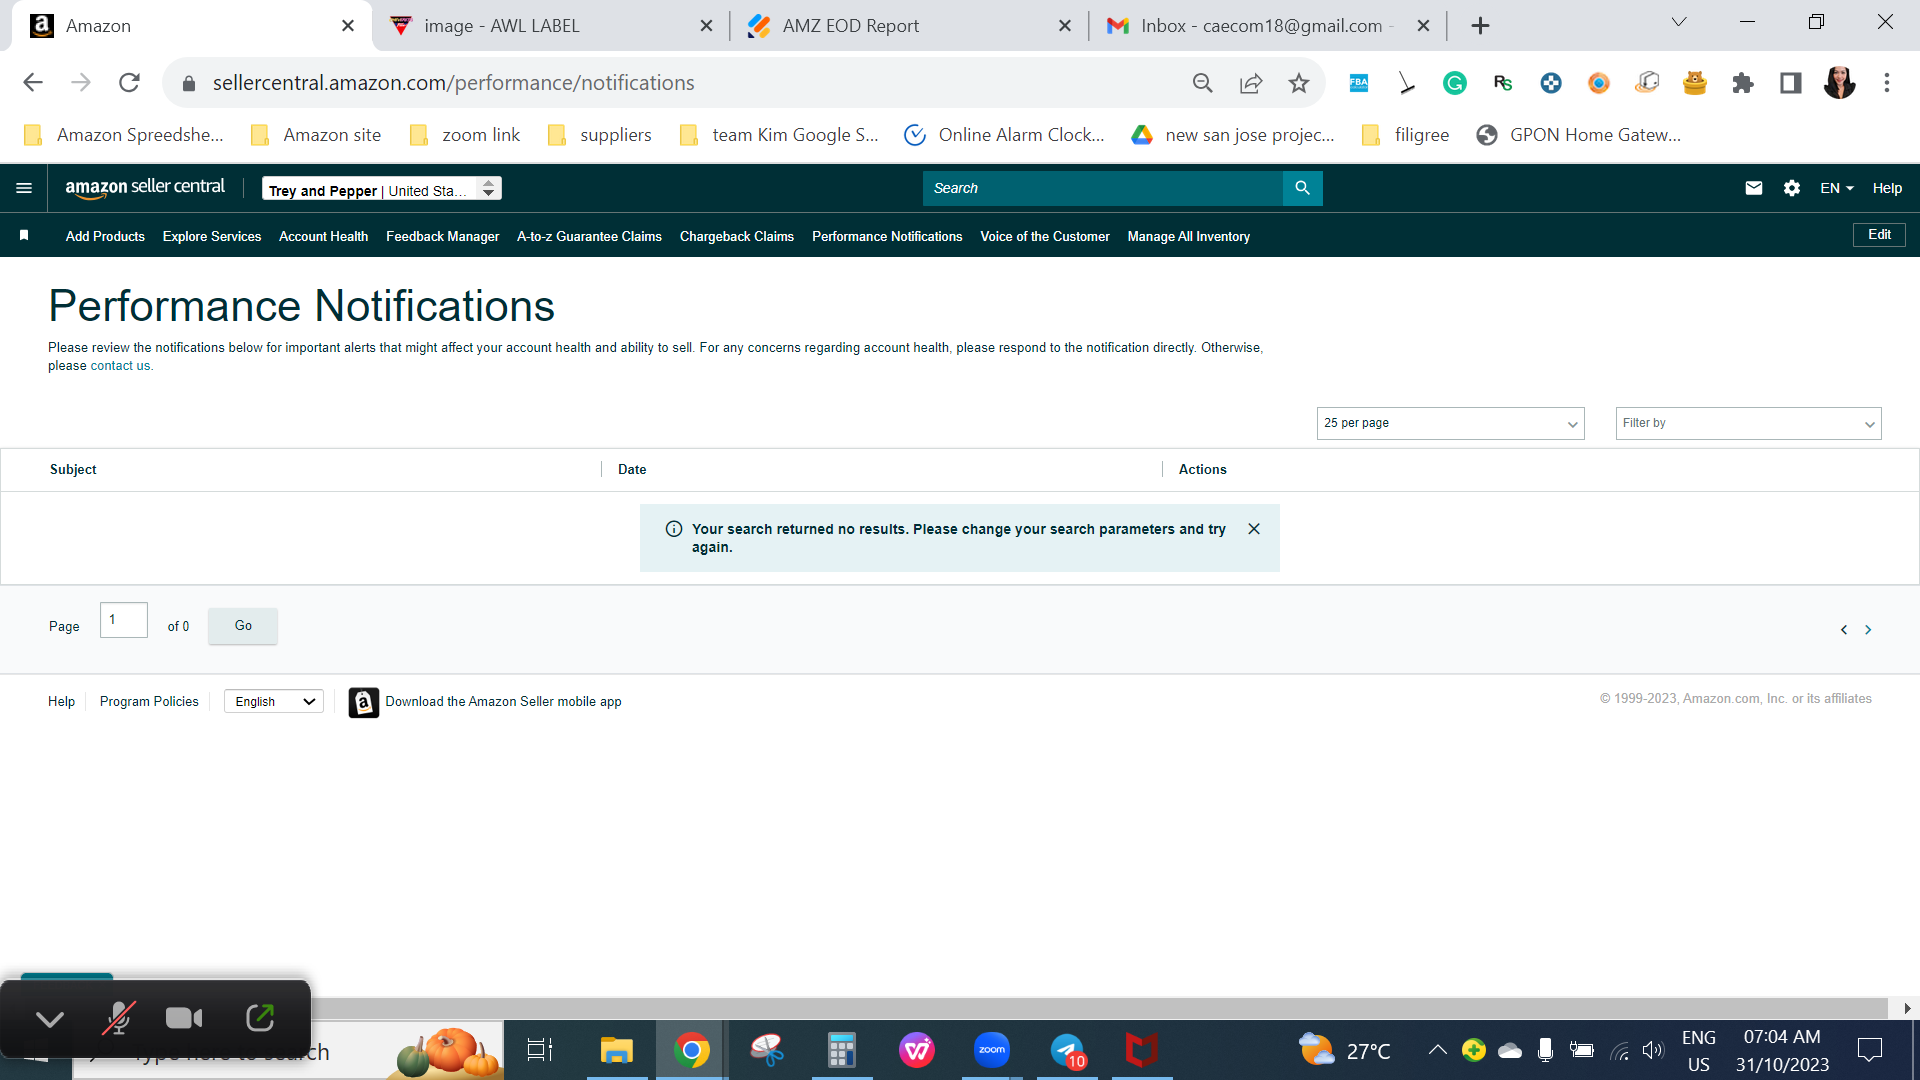This screenshot has width=1920, height=1080.
Task: Click the amazon seller central logo
Action: pos(145,188)
